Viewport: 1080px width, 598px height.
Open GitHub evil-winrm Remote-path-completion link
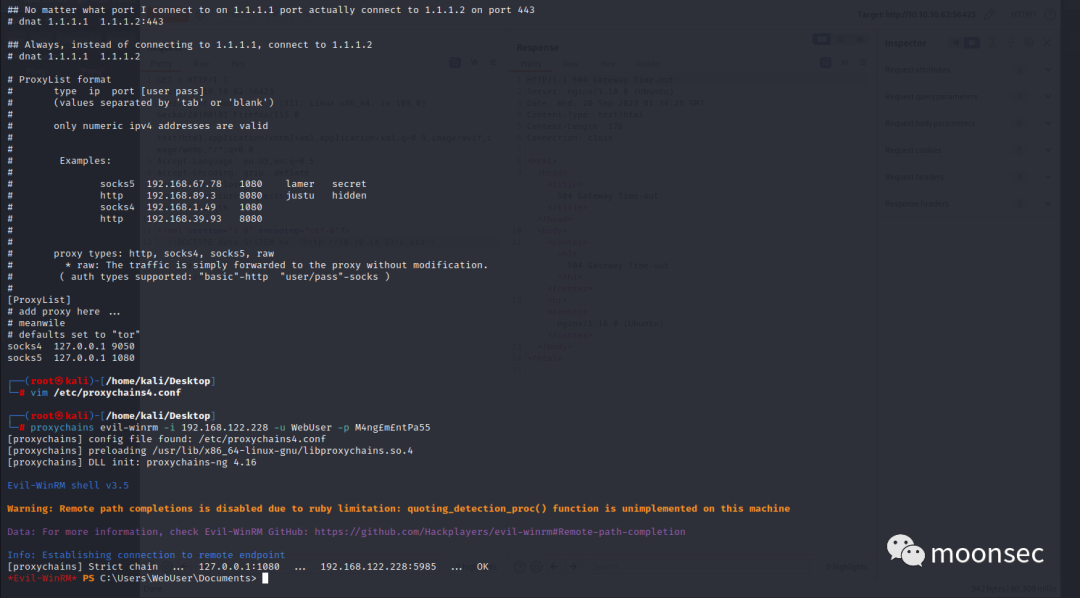(x=500, y=532)
